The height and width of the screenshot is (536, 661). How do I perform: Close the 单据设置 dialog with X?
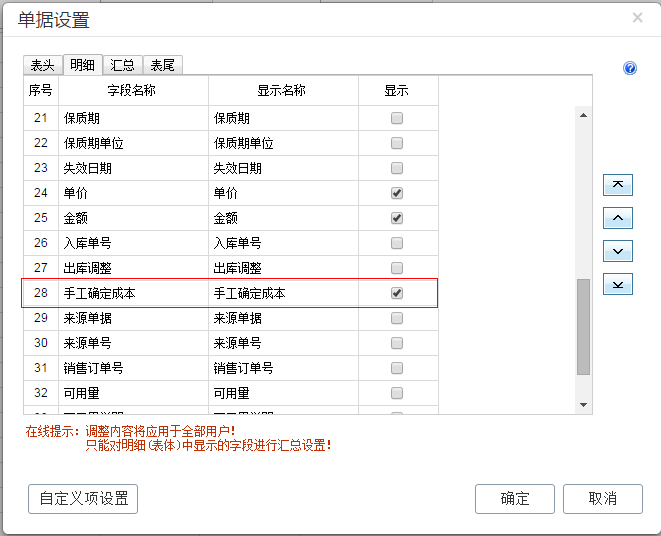point(638,18)
